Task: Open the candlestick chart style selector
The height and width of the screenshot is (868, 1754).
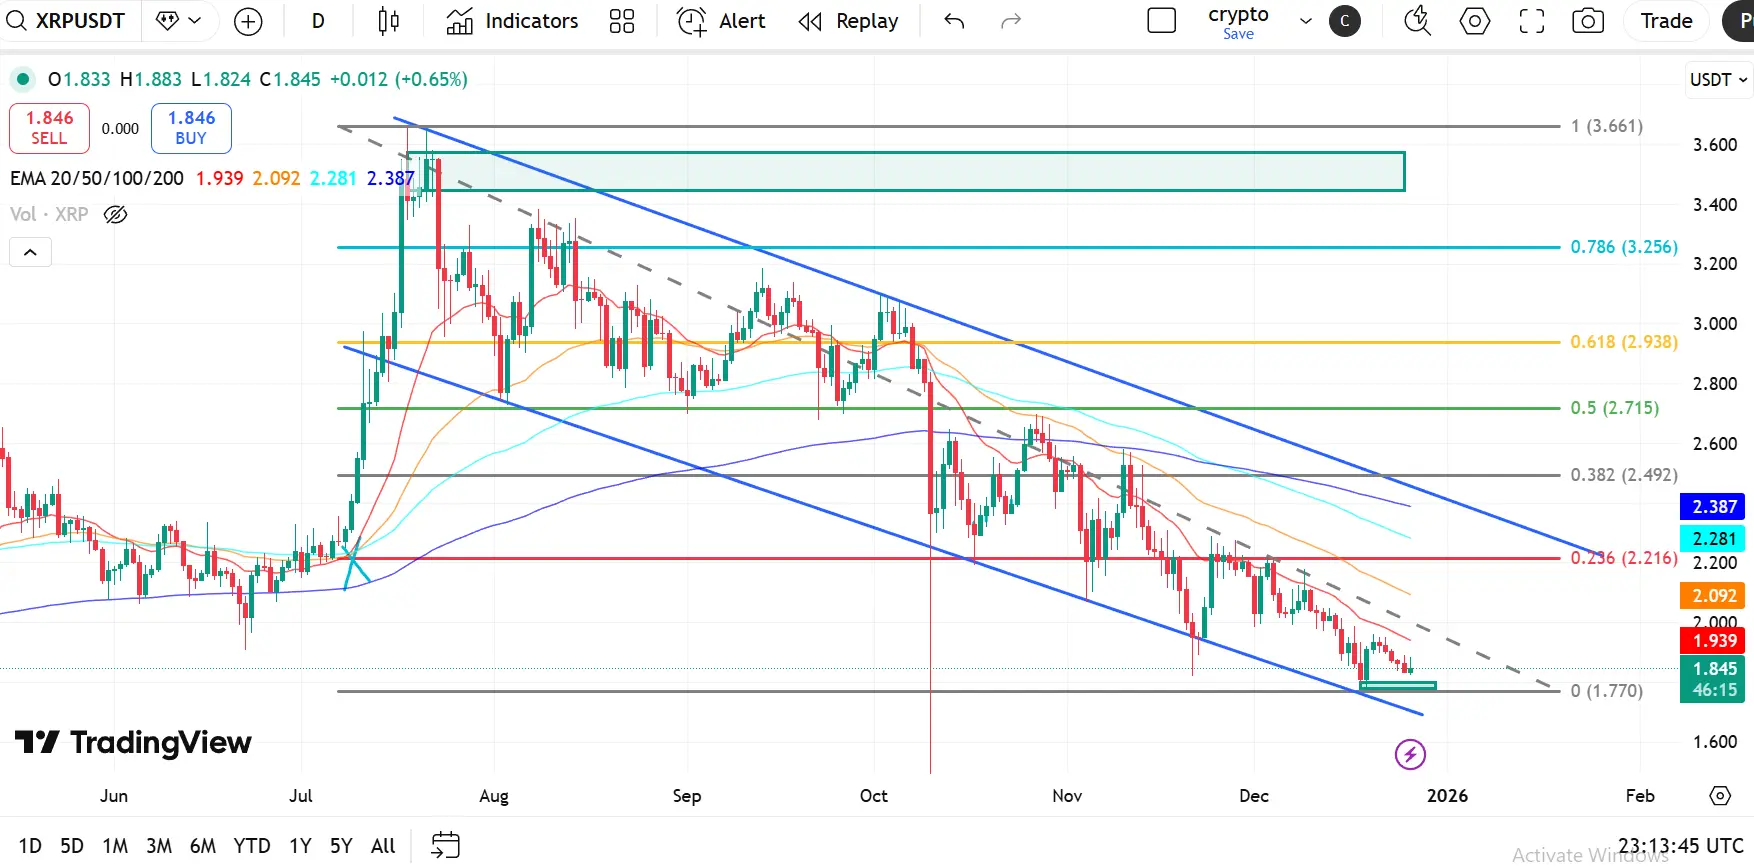Action: (x=388, y=21)
